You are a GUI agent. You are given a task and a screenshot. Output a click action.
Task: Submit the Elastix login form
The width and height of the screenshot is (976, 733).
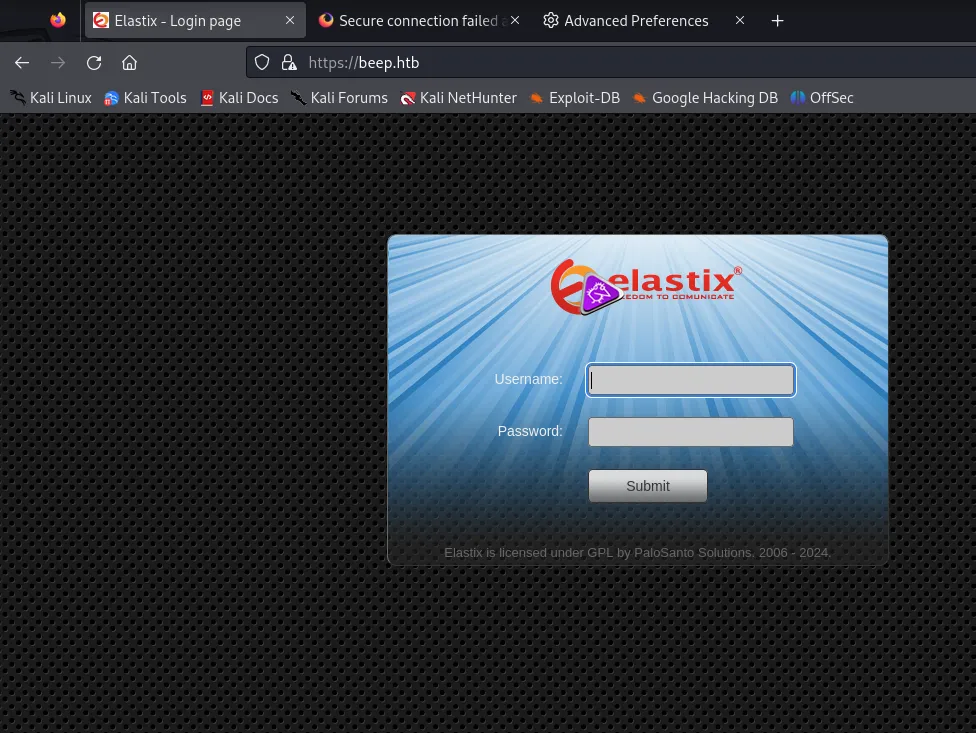(648, 486)
